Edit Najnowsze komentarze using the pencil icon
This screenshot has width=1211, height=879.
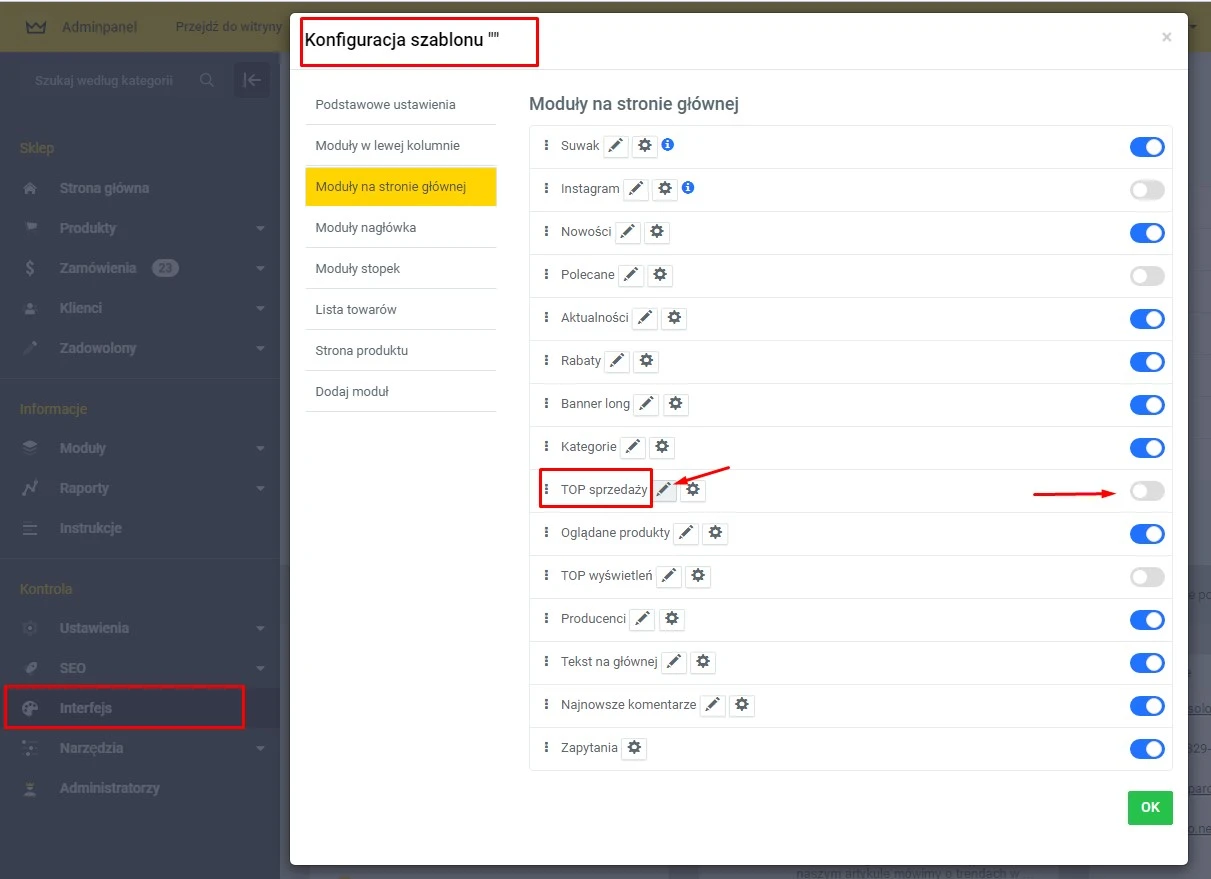[x=712, y=705]
